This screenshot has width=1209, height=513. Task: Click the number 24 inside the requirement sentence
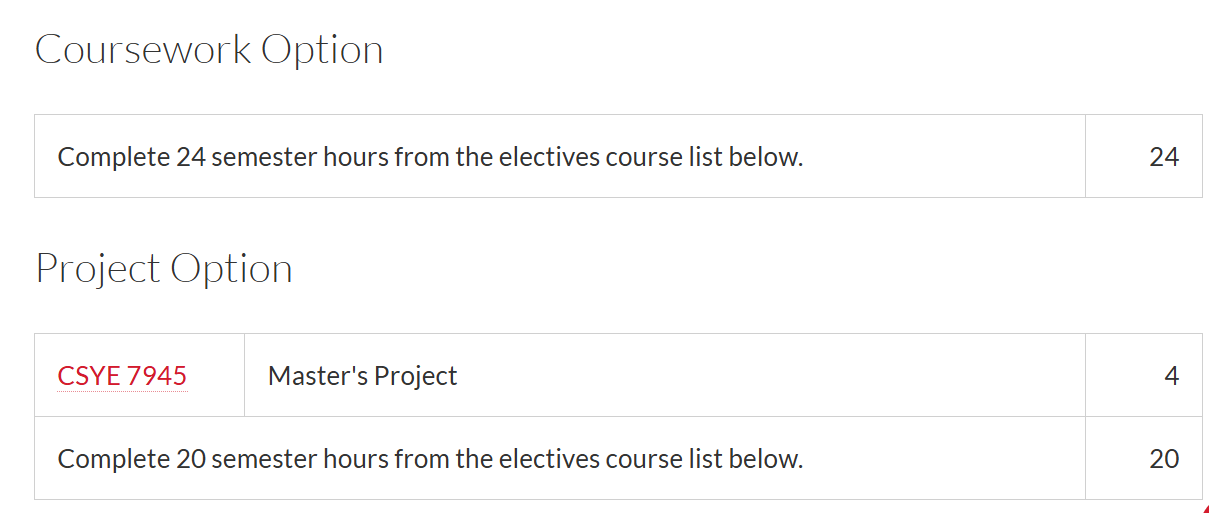point(190,157)
